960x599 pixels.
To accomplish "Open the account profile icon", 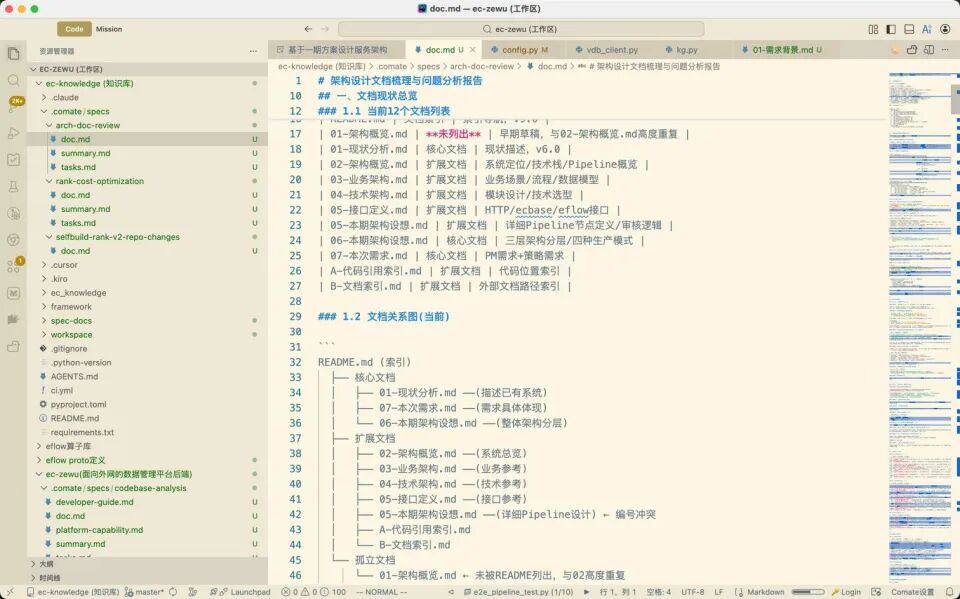I will click(945, 29).
